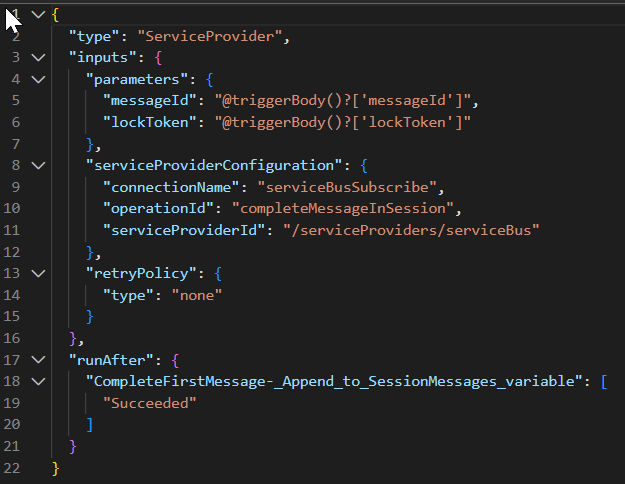Click the closing bracket on line 20
The image size is (625, 484).
point(90,425)
